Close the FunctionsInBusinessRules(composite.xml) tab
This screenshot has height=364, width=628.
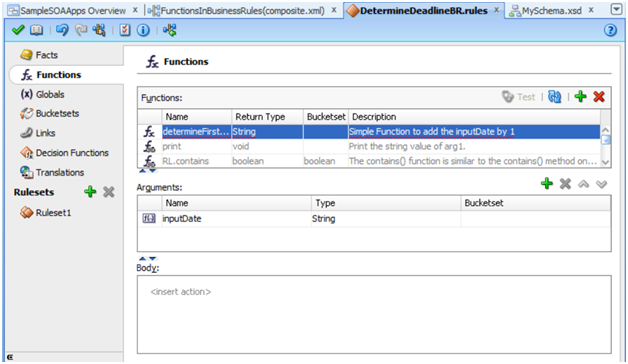334,10
